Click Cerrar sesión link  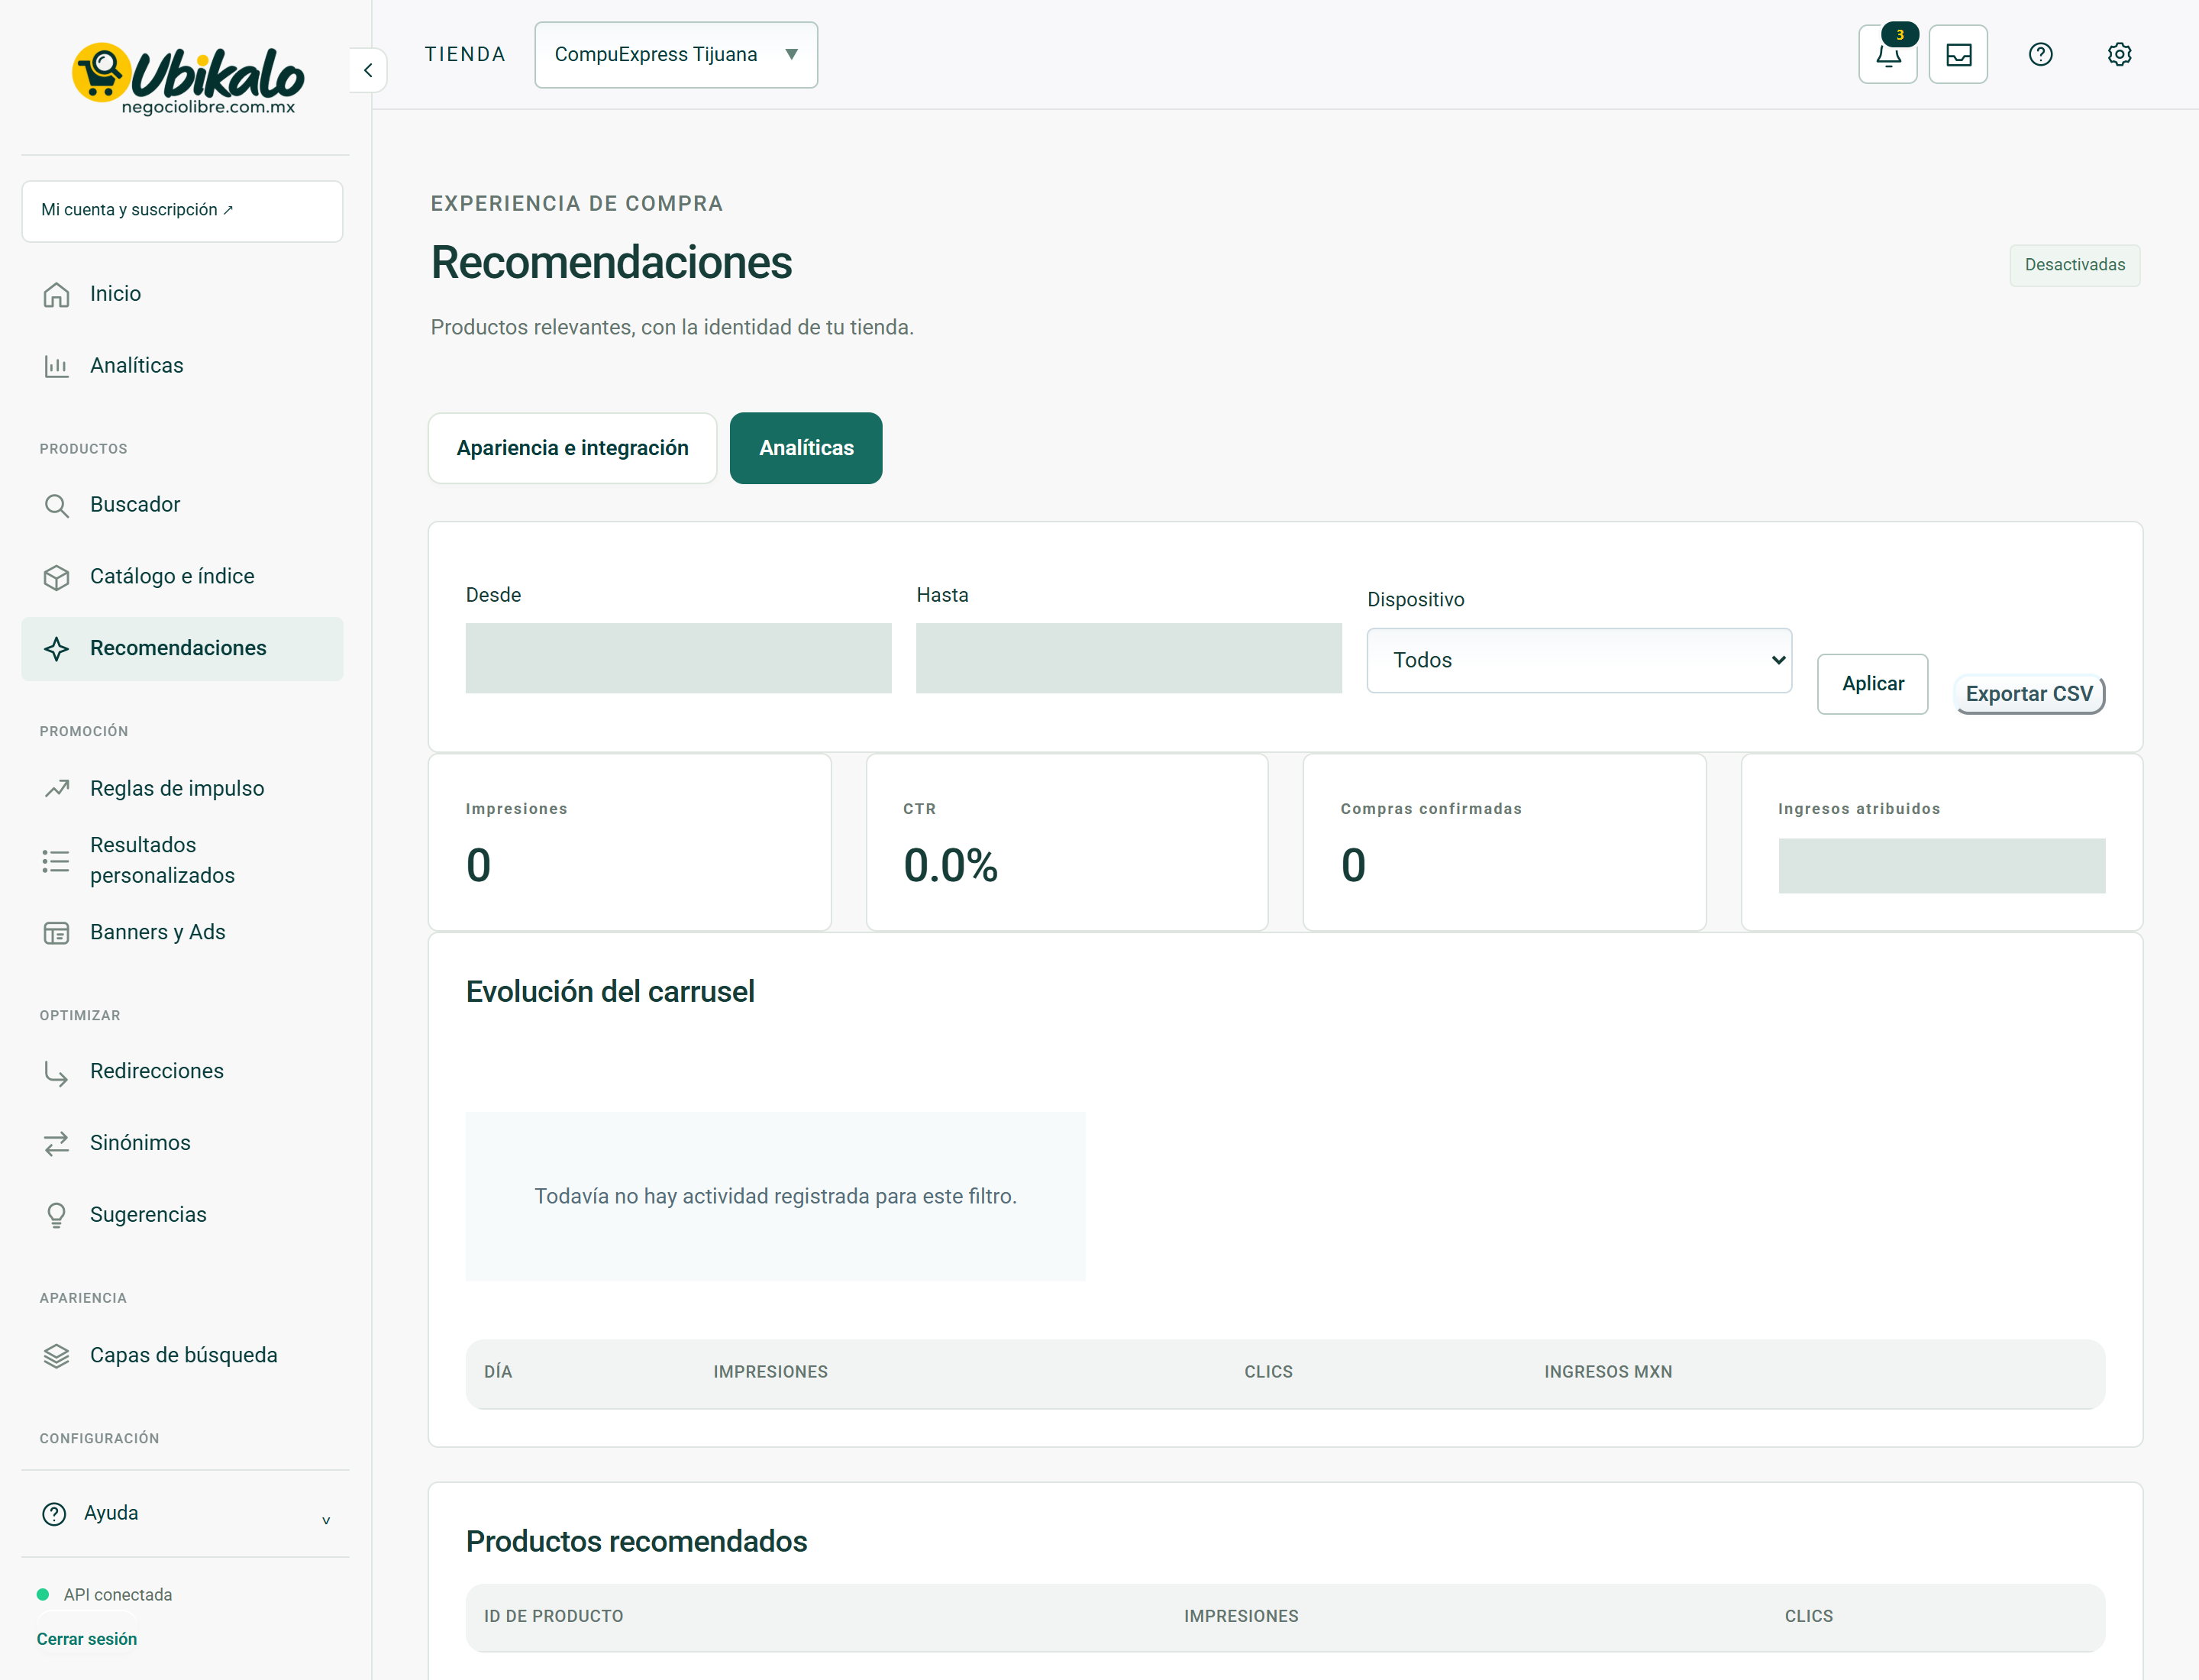(x=87, y=1639)
